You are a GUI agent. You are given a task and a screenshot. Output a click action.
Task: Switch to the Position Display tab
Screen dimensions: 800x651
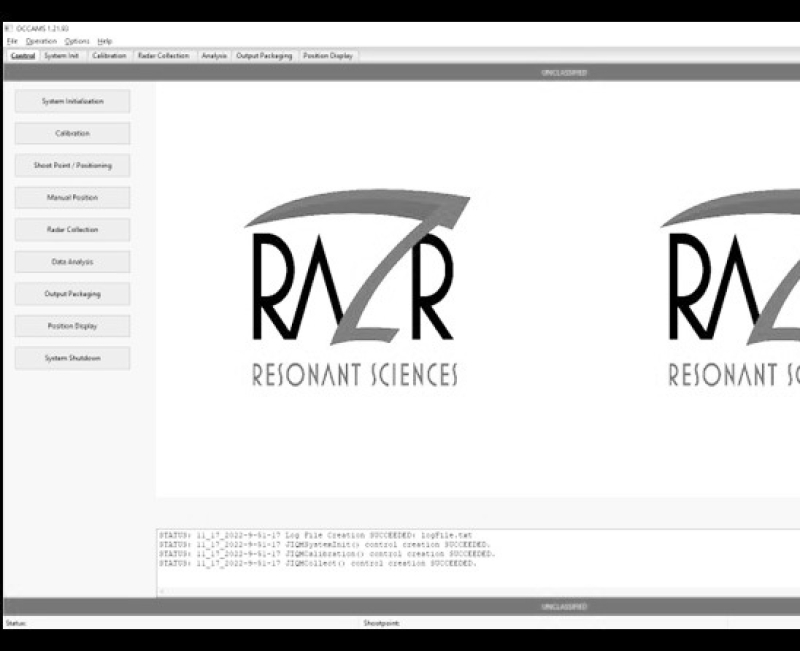[x=328, y=56]
